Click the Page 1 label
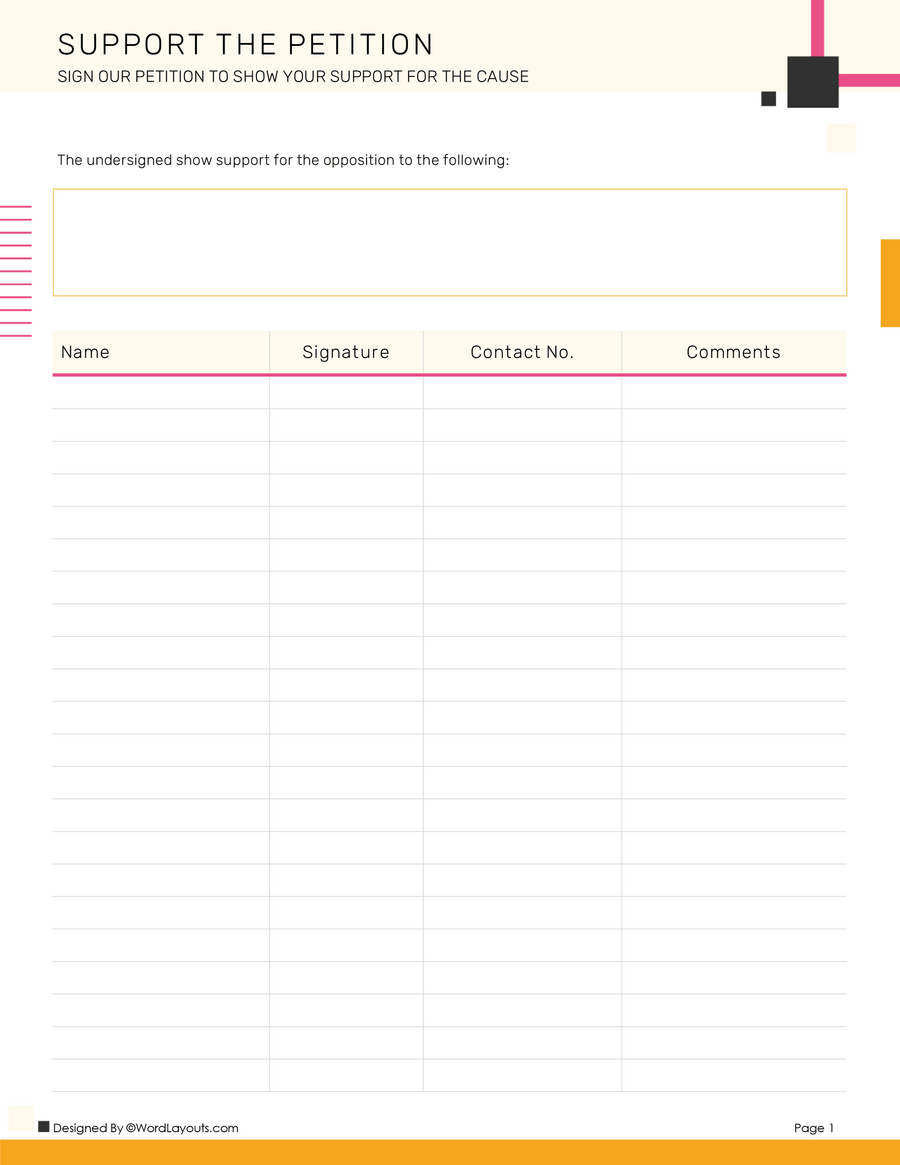Screen dimensions: 900x1165 point(813,1127)
